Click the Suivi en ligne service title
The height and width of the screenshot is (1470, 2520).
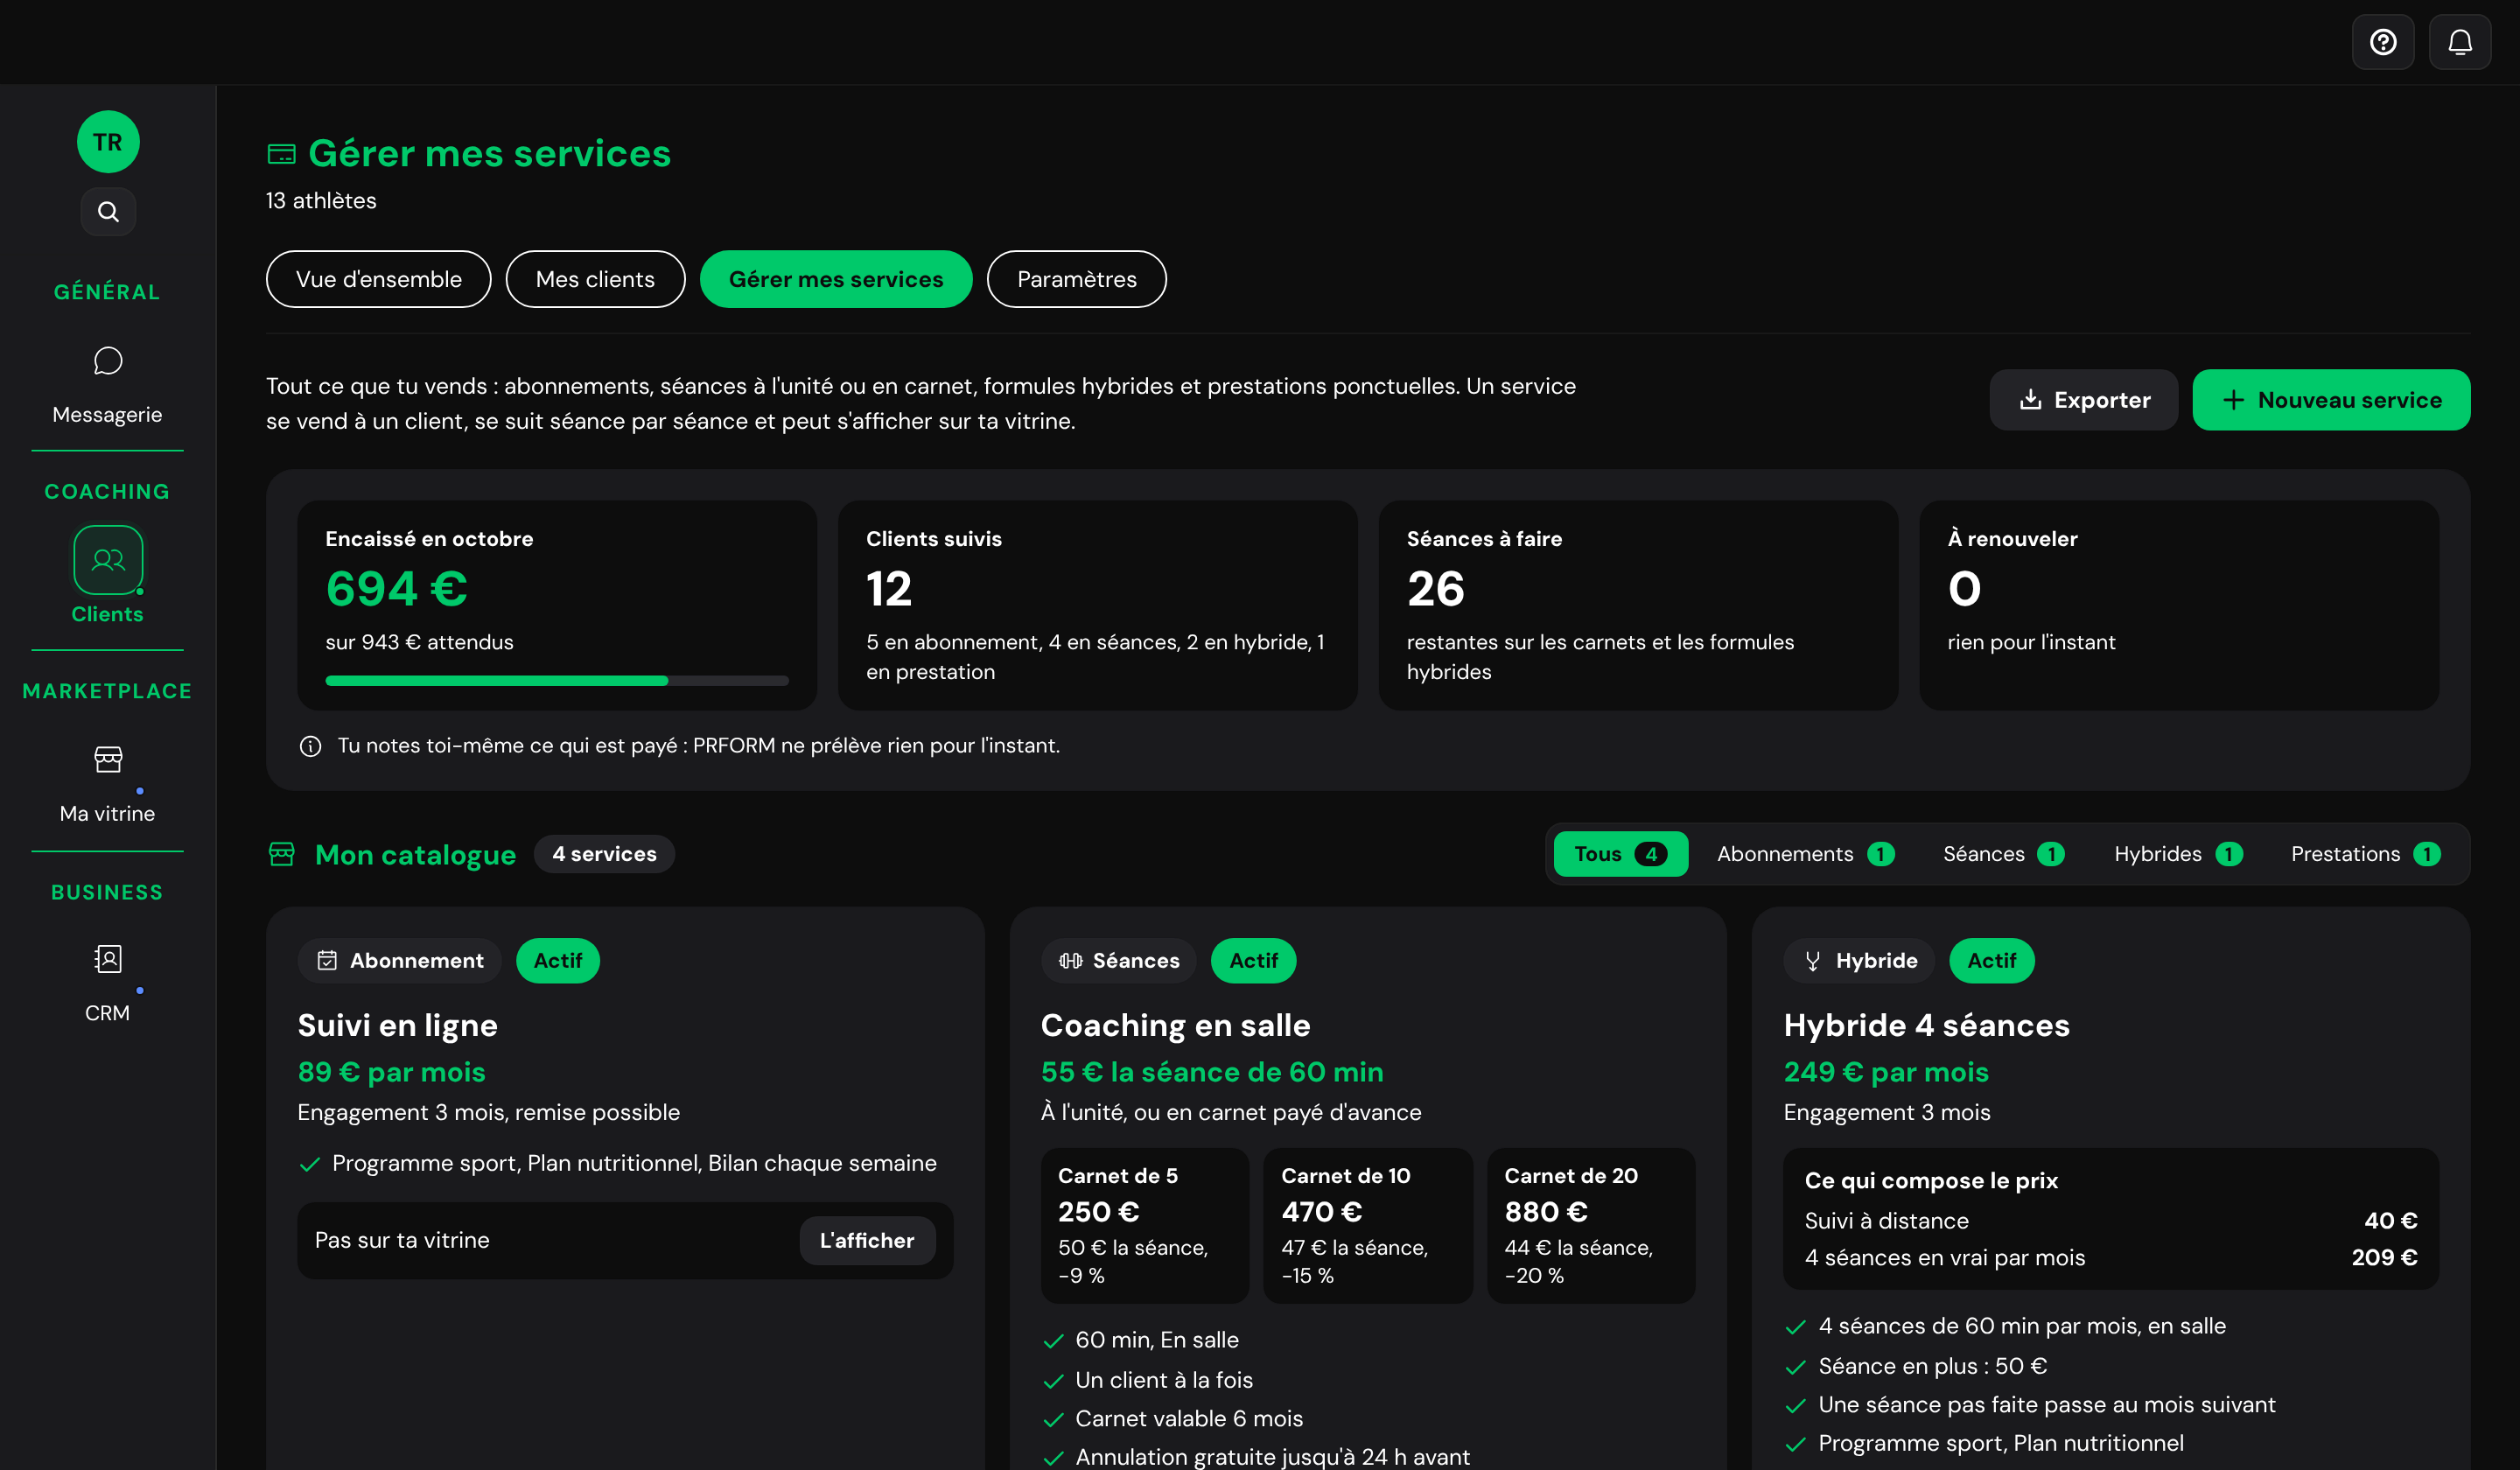pyautogui.click(x=398, y=1026)
